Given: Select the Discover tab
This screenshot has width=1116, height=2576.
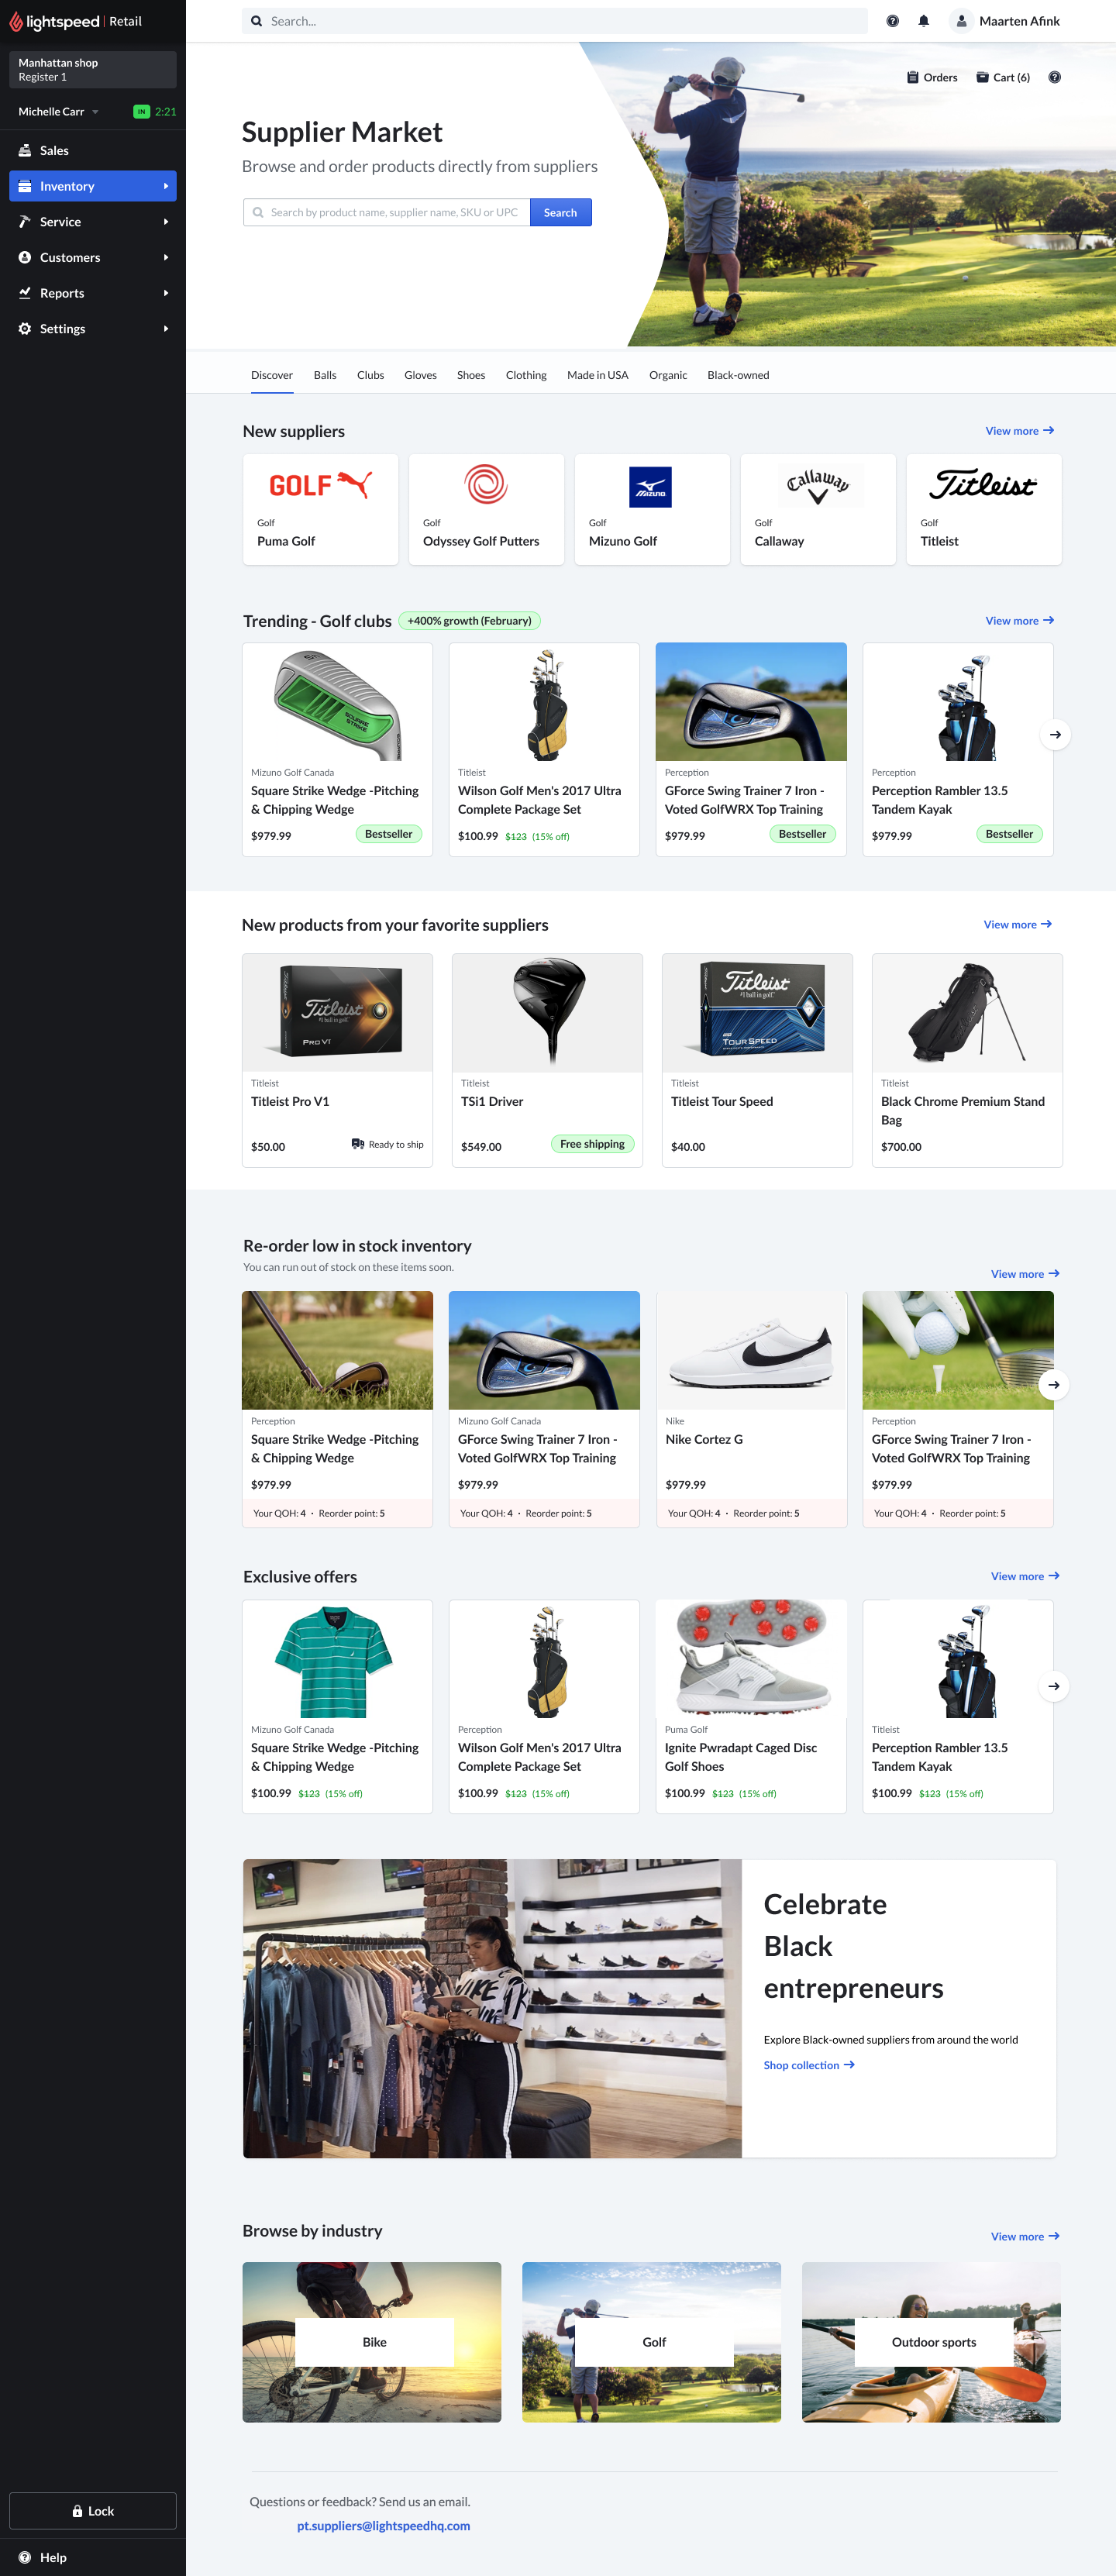Looking at the screenshot, I should click(272, 375).
